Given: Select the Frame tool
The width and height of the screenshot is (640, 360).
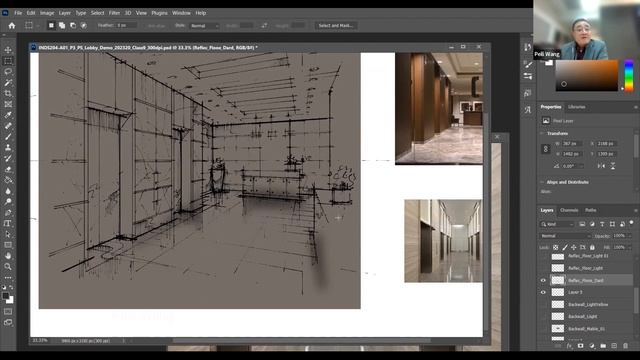Looking at the screenshot, I should 8,104.
